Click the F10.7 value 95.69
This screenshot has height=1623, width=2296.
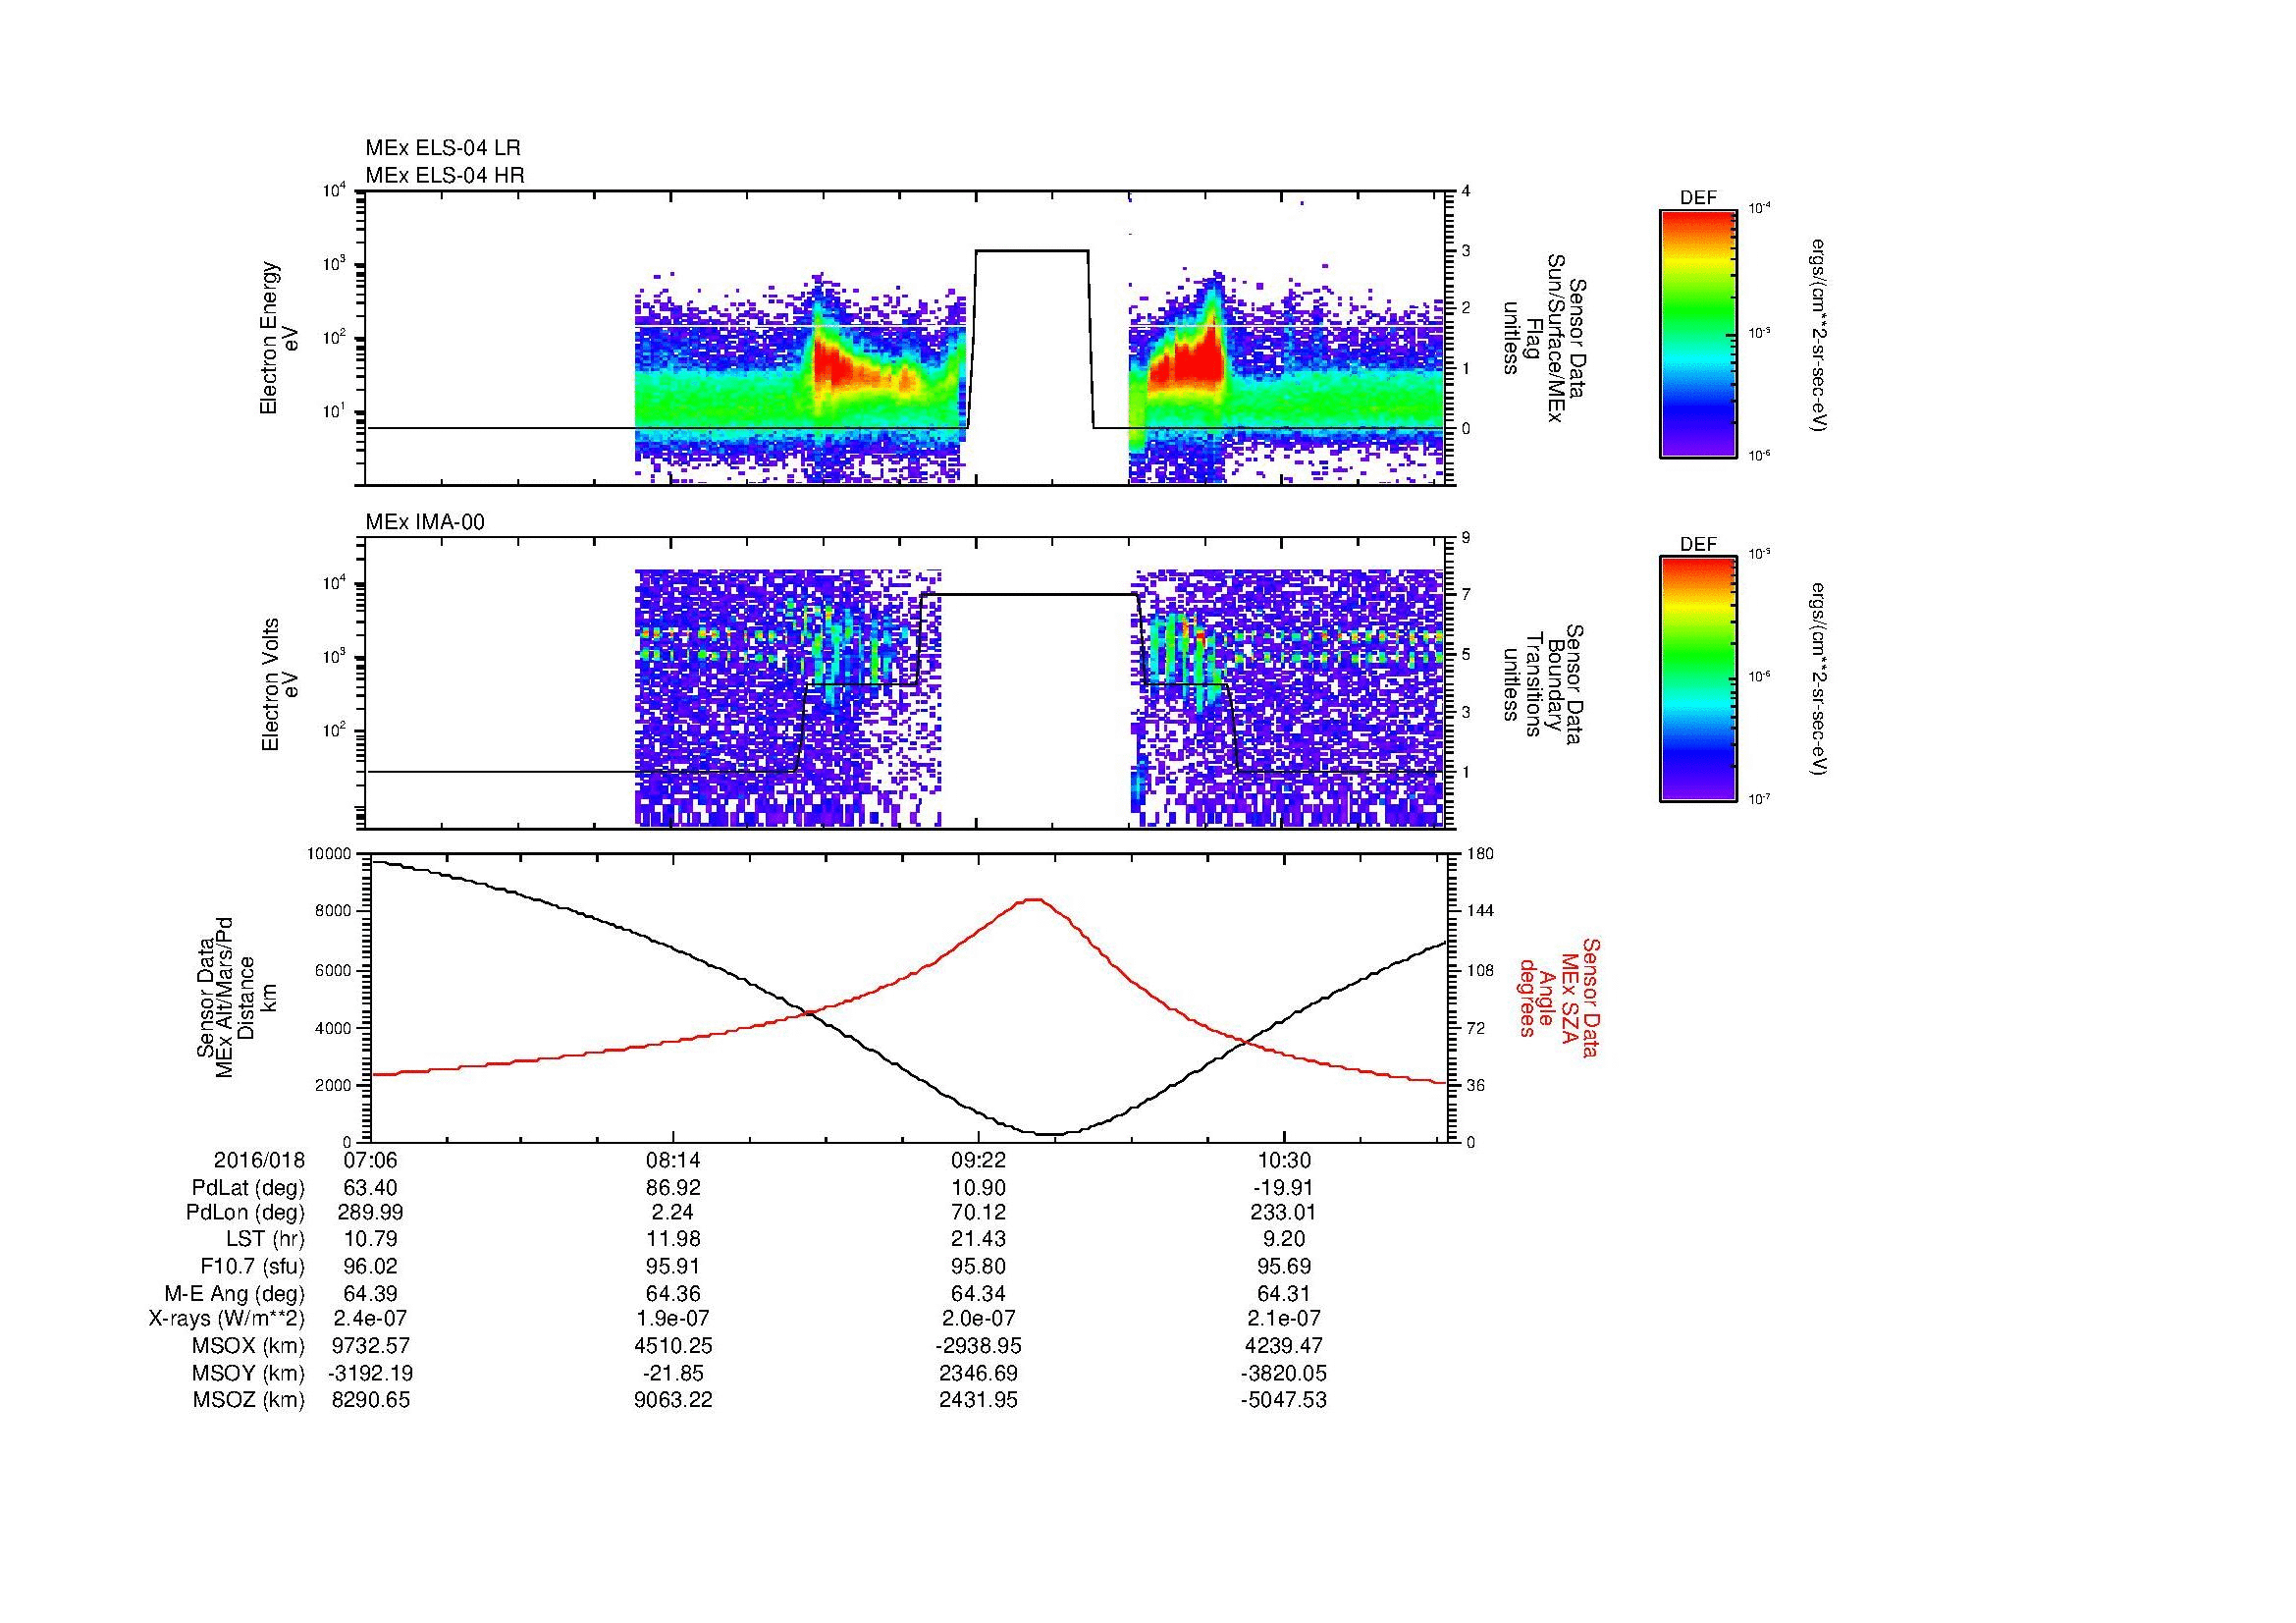(x=1283, y=1267)
